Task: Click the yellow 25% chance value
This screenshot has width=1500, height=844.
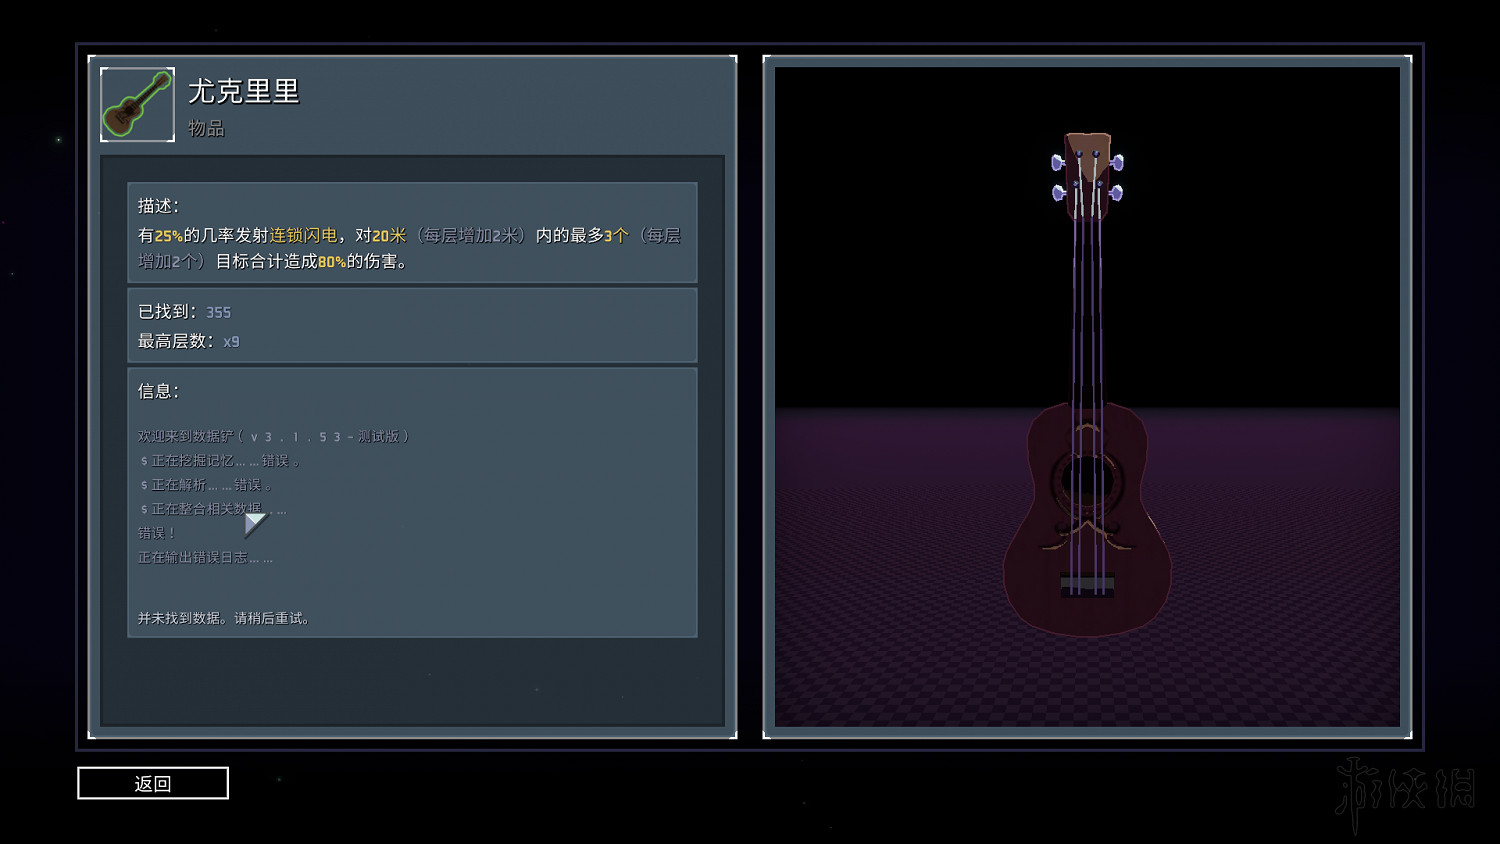Action: tap(168, 236)
